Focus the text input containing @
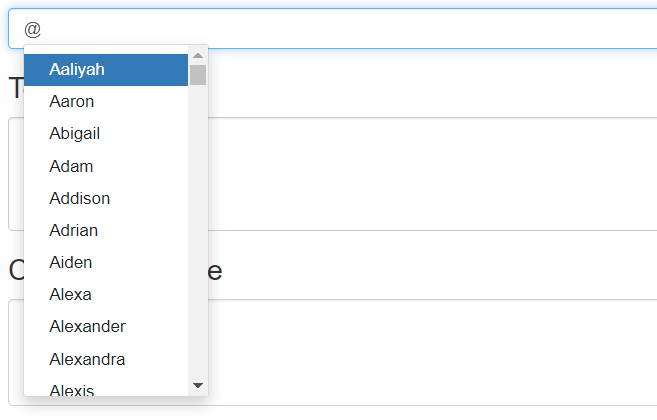 pyautogui.click(x=333, y=29)
